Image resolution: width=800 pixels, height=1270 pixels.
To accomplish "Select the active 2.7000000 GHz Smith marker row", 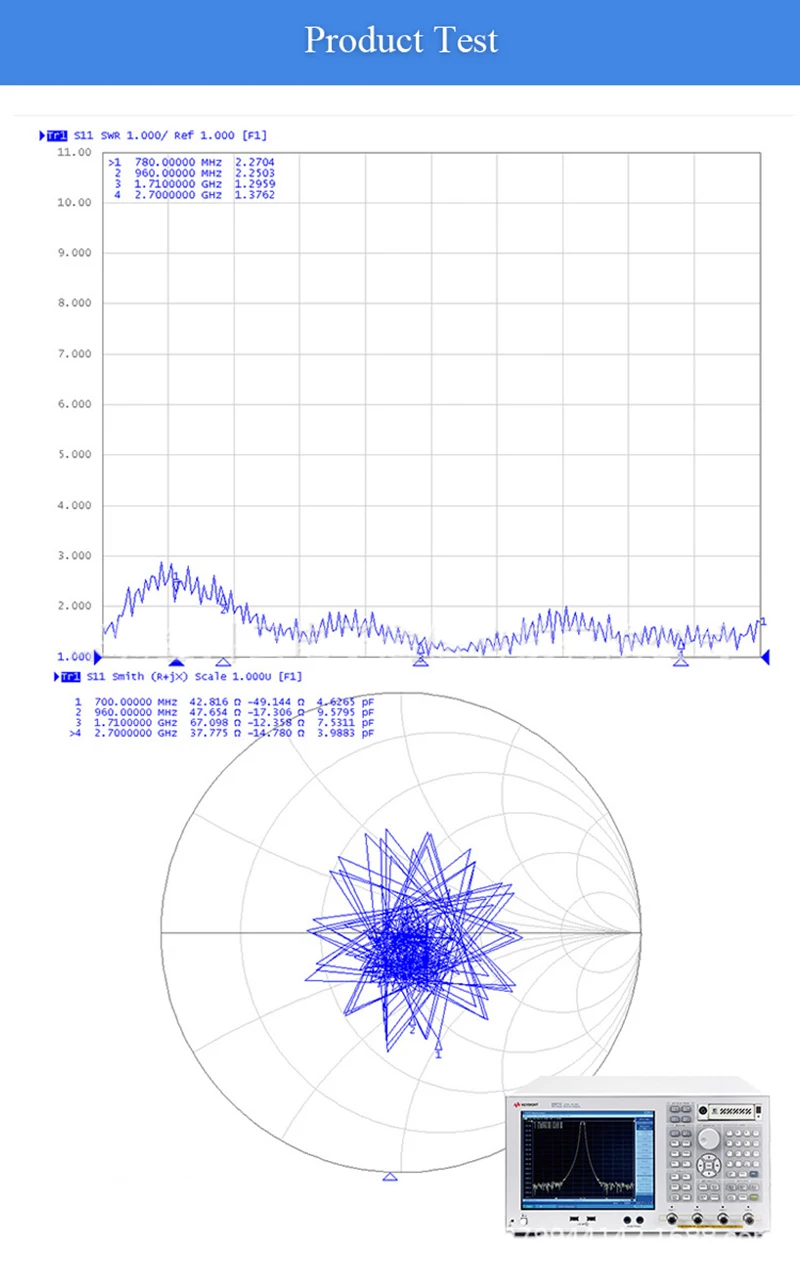I will 225,735.
